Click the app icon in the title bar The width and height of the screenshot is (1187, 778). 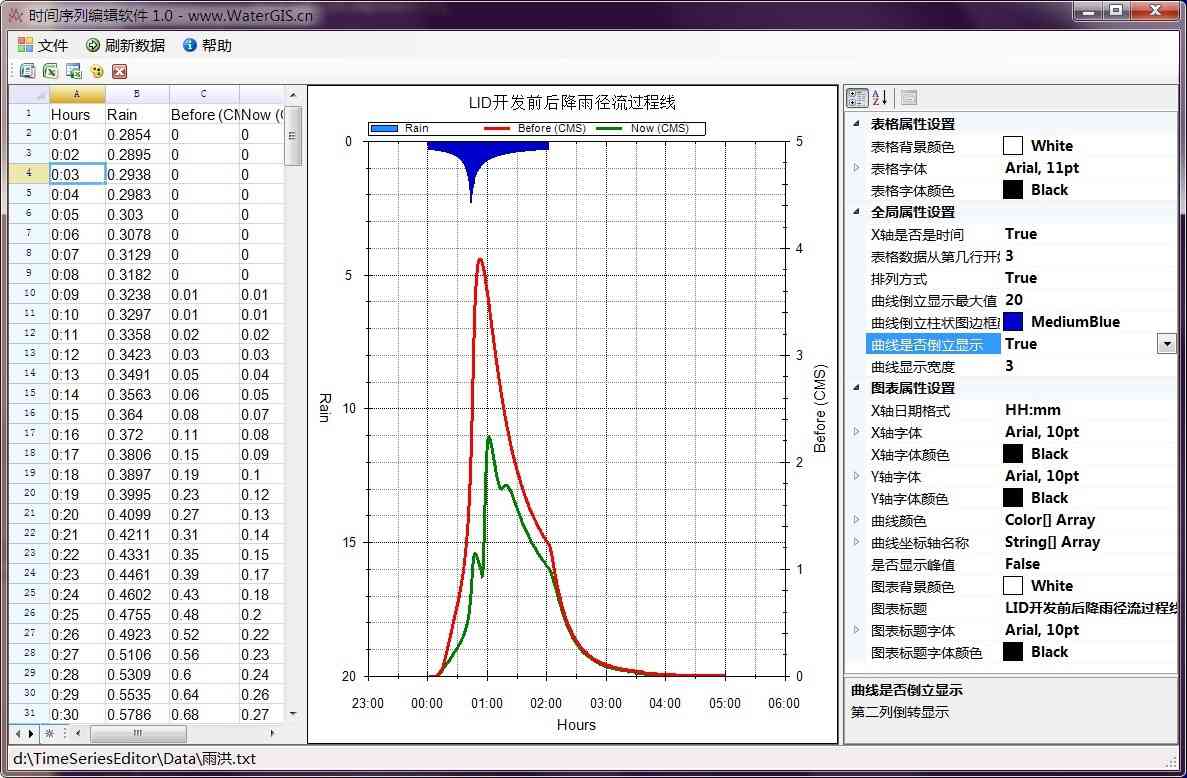(15, 15)
